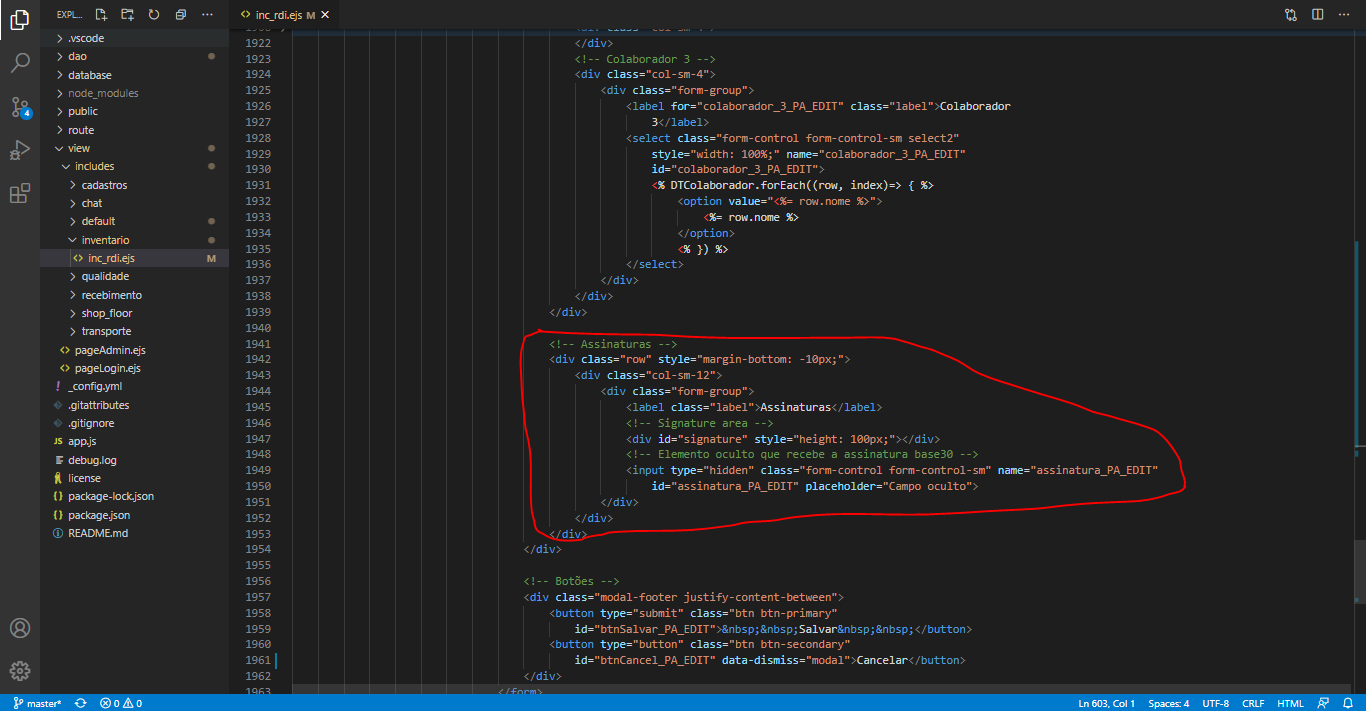Open the Explorer view in activity bar
This screenshot has height=711, width=1366.
coord(19,20)
